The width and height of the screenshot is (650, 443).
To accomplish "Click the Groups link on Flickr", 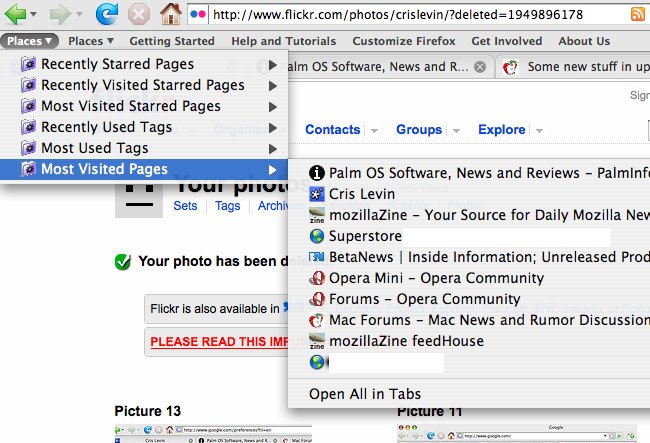I will click(419, 130).
